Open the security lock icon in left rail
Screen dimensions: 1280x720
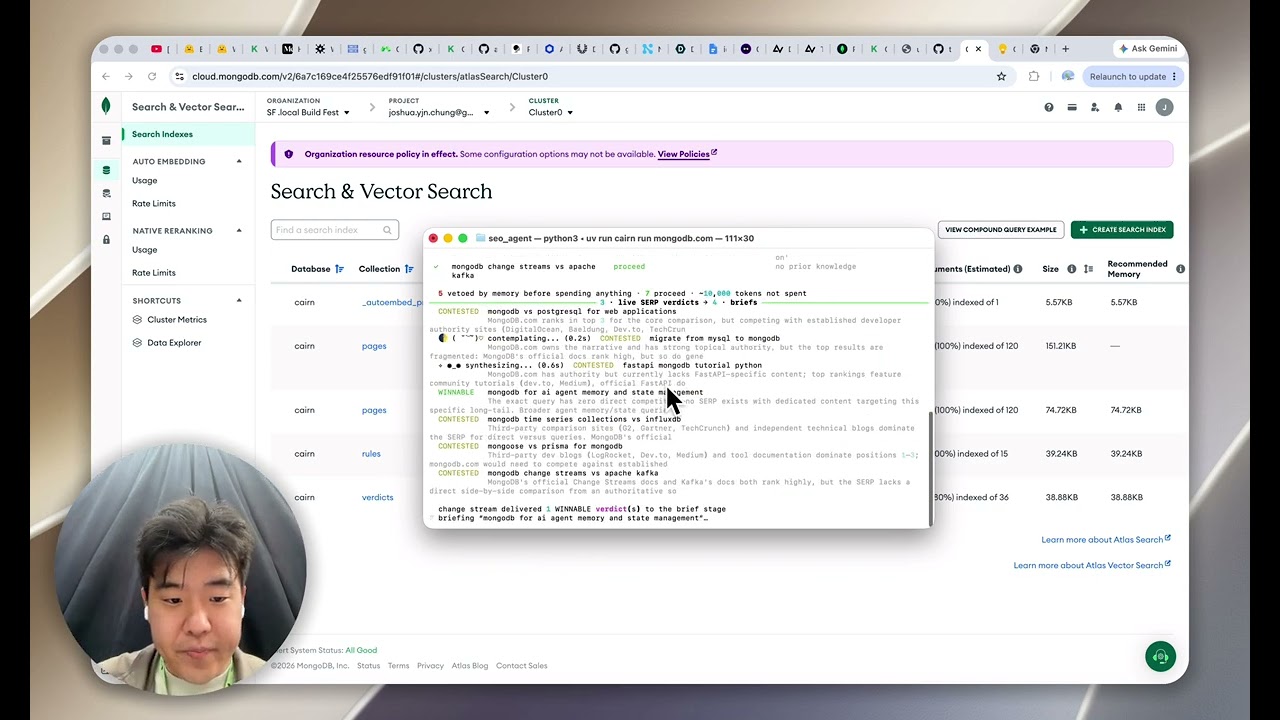(x=106, y=240)
